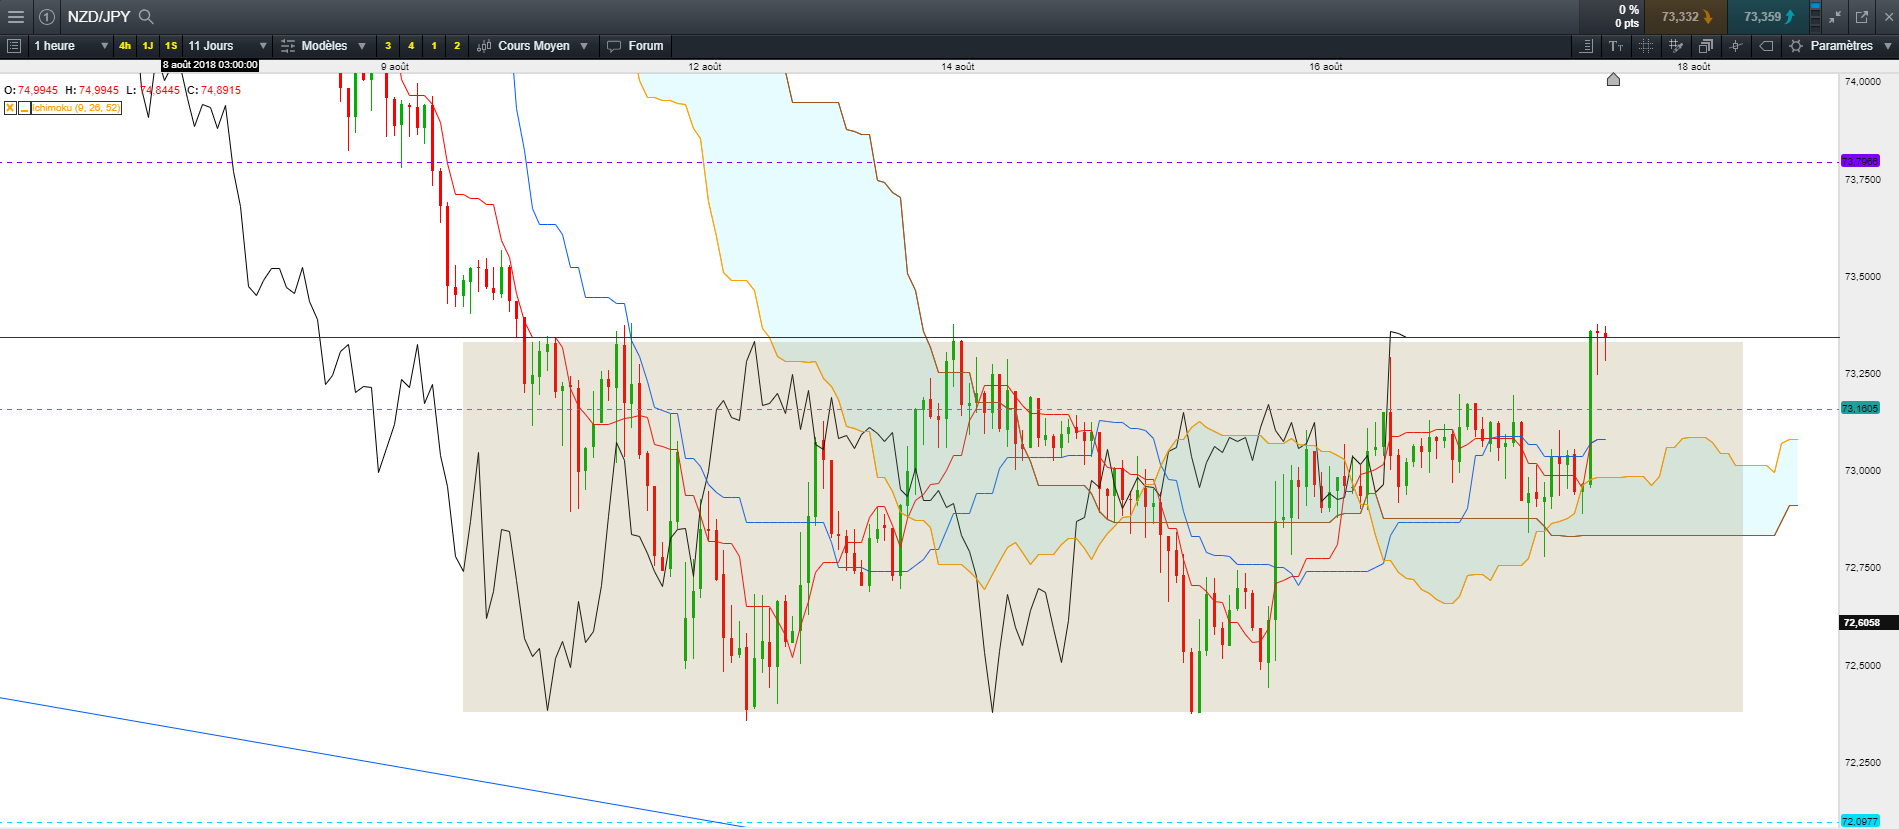Remove the Ichimoku indicator with X
Image resolution: width=1899 pixels, height=829 pixels.
click(x=10, y=108)
